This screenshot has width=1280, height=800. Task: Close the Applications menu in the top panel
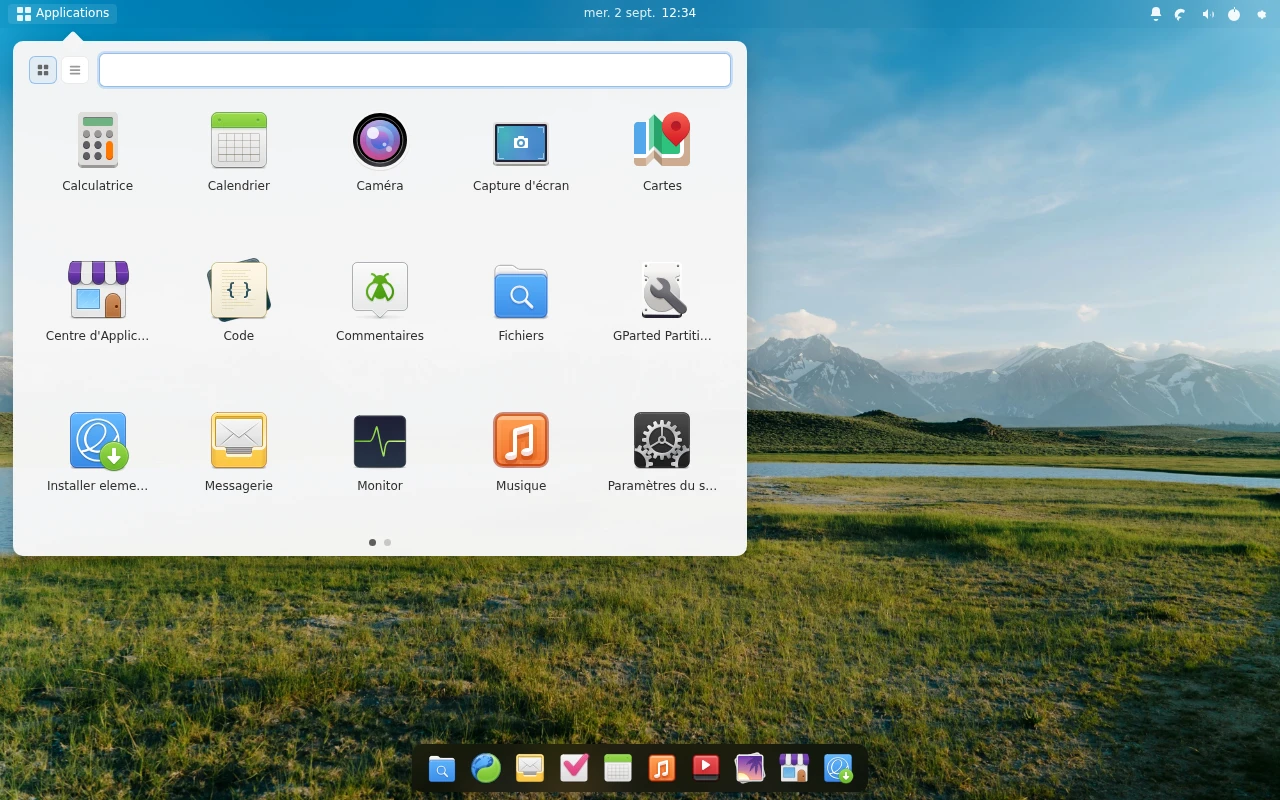tap(62, 13)
